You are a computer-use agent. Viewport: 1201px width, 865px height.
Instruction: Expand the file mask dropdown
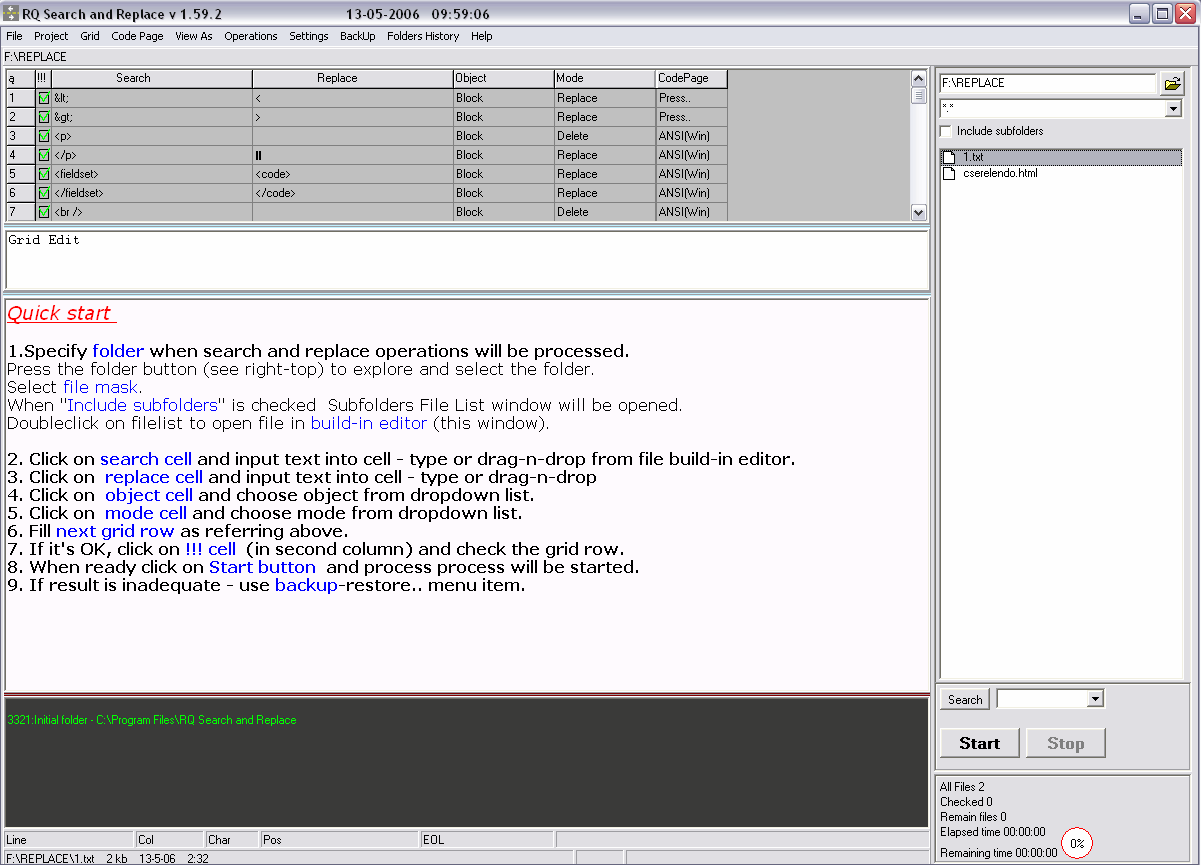tap(1173, 108)
